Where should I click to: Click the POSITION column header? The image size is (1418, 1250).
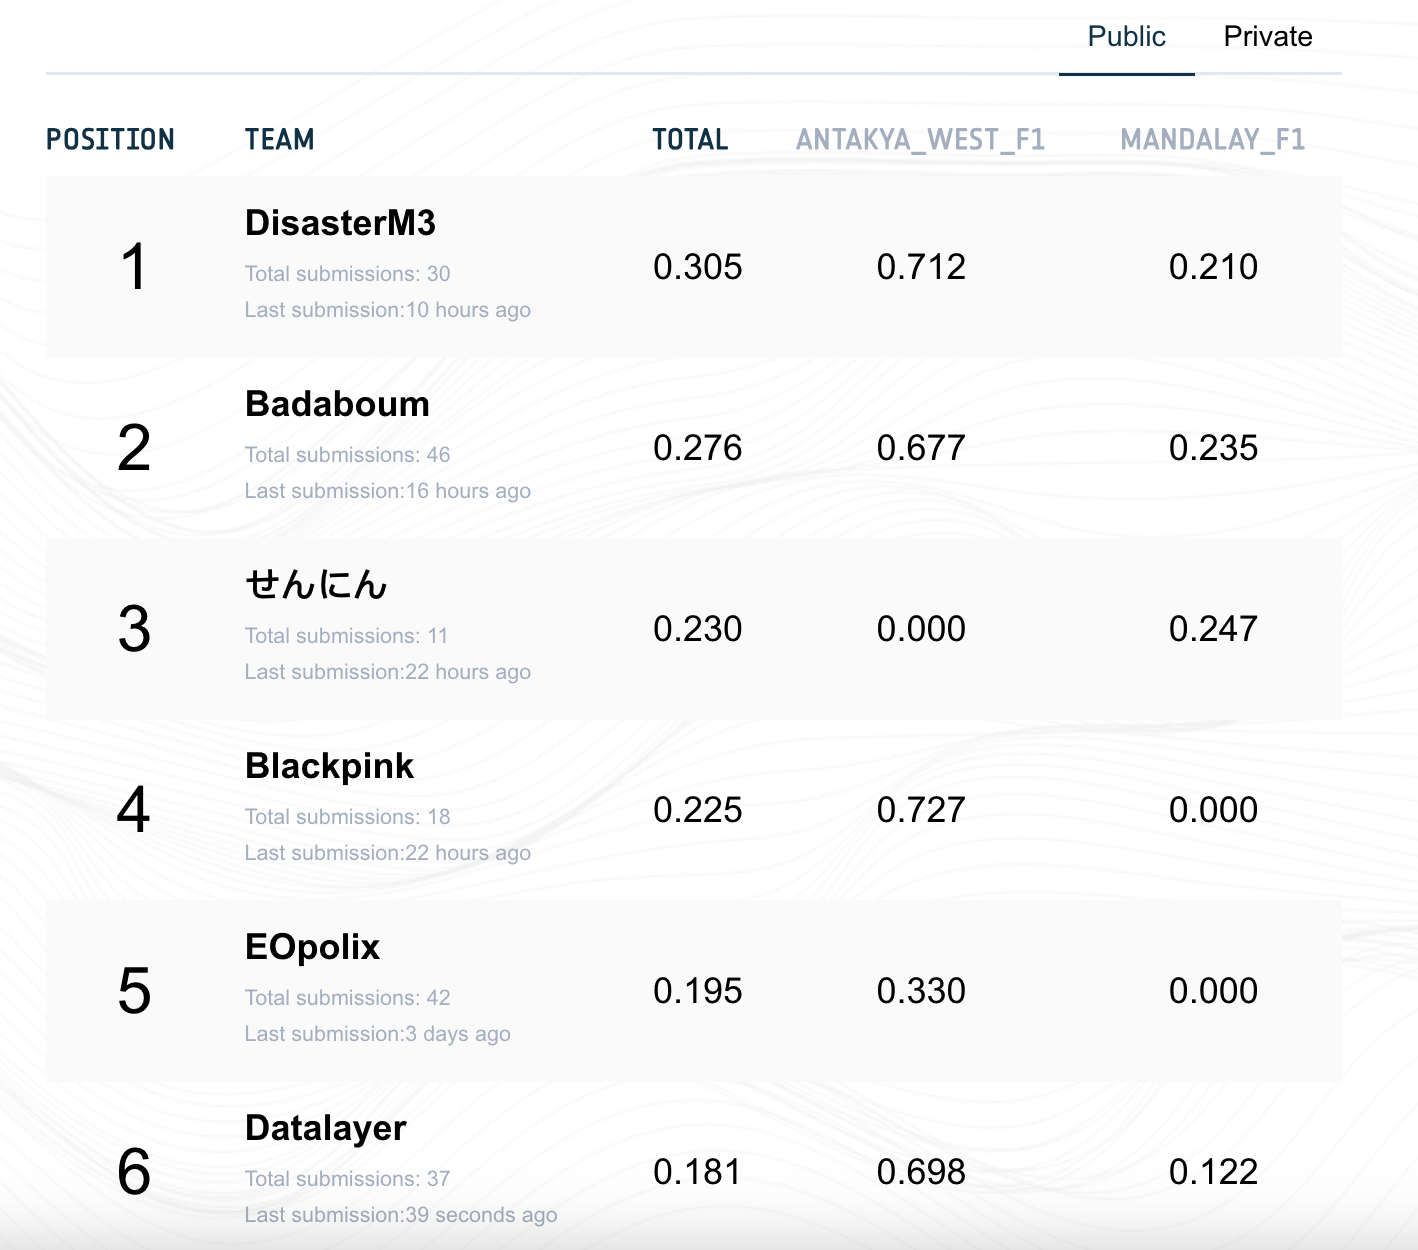(110, 140)
